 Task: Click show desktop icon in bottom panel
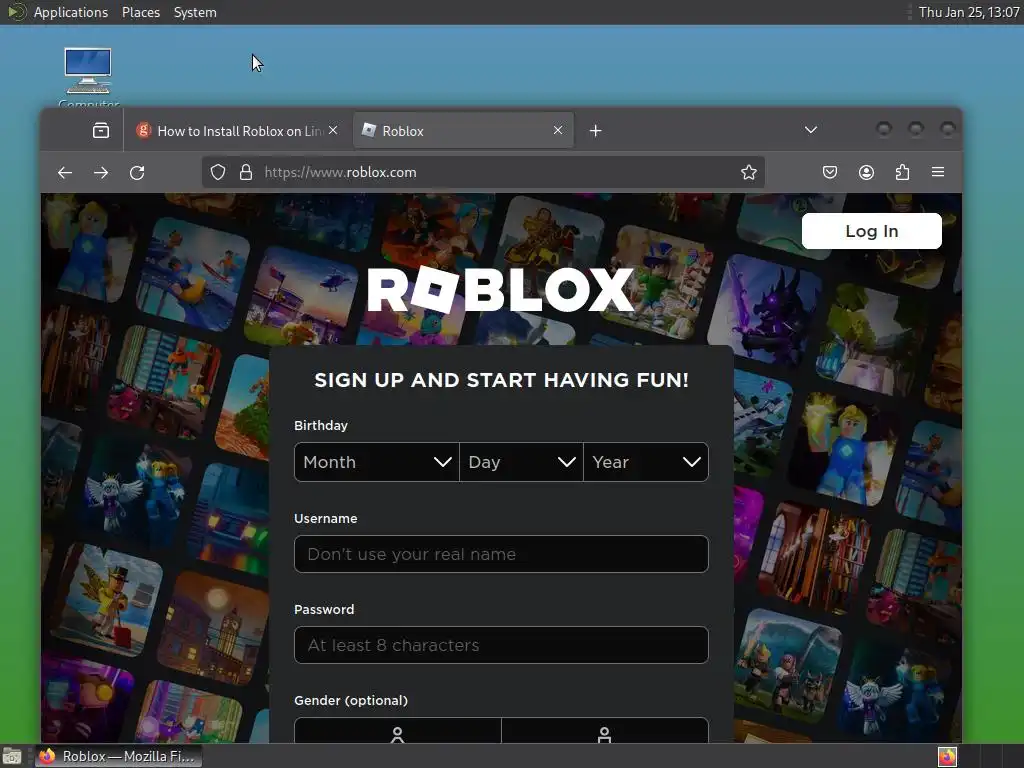(x=12, y=756)
